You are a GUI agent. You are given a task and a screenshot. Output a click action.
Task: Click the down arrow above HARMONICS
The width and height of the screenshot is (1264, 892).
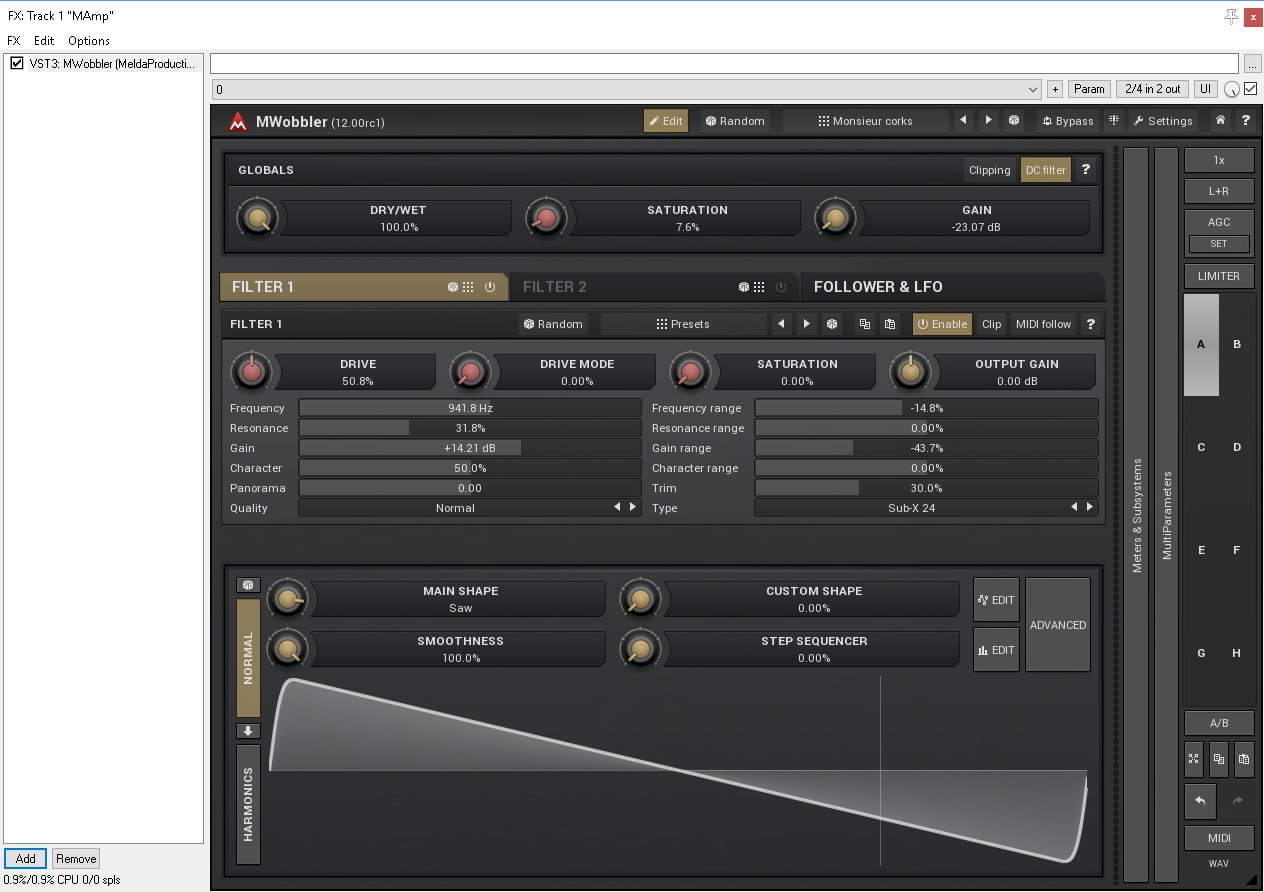(248, 731)
